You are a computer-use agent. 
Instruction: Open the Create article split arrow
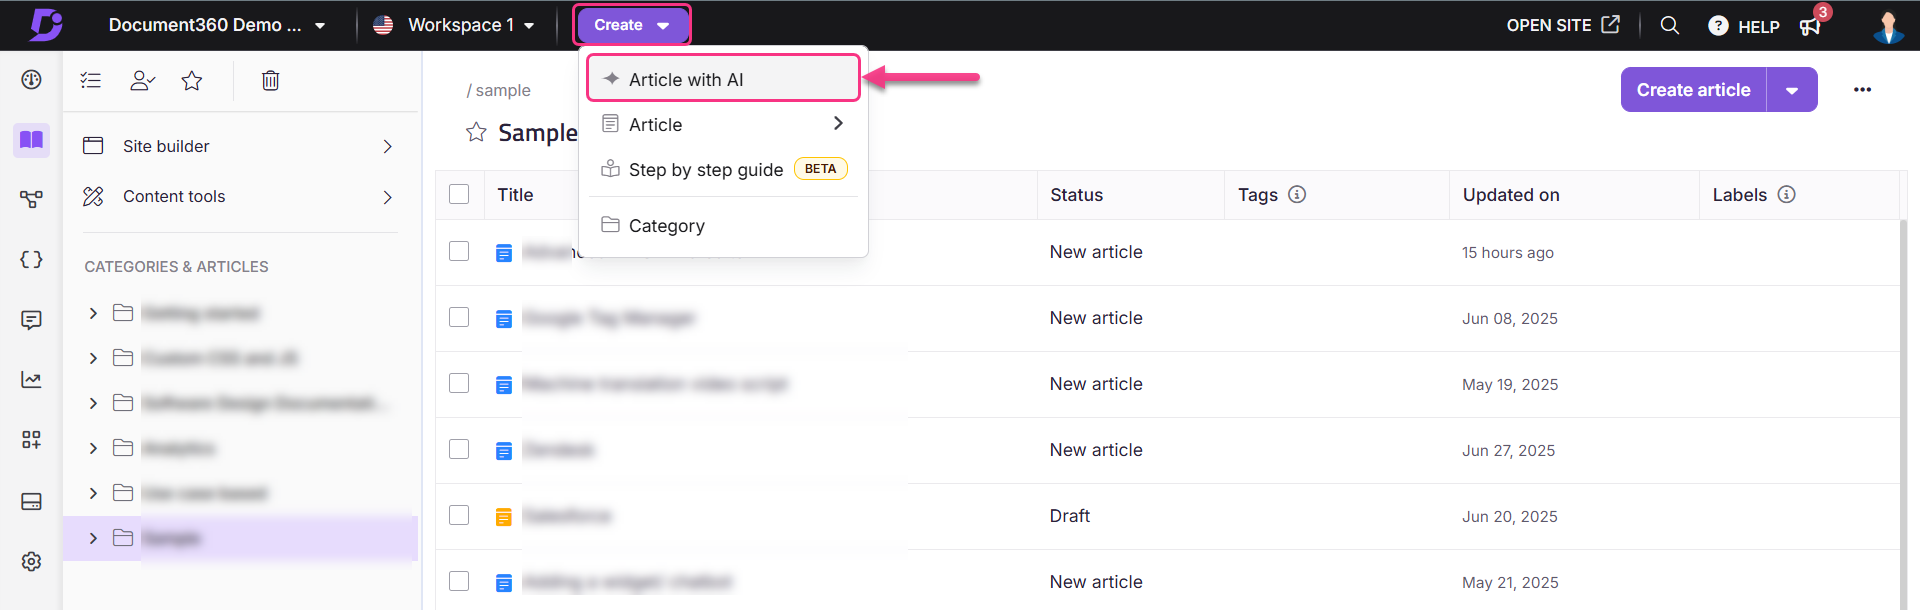1792,90
